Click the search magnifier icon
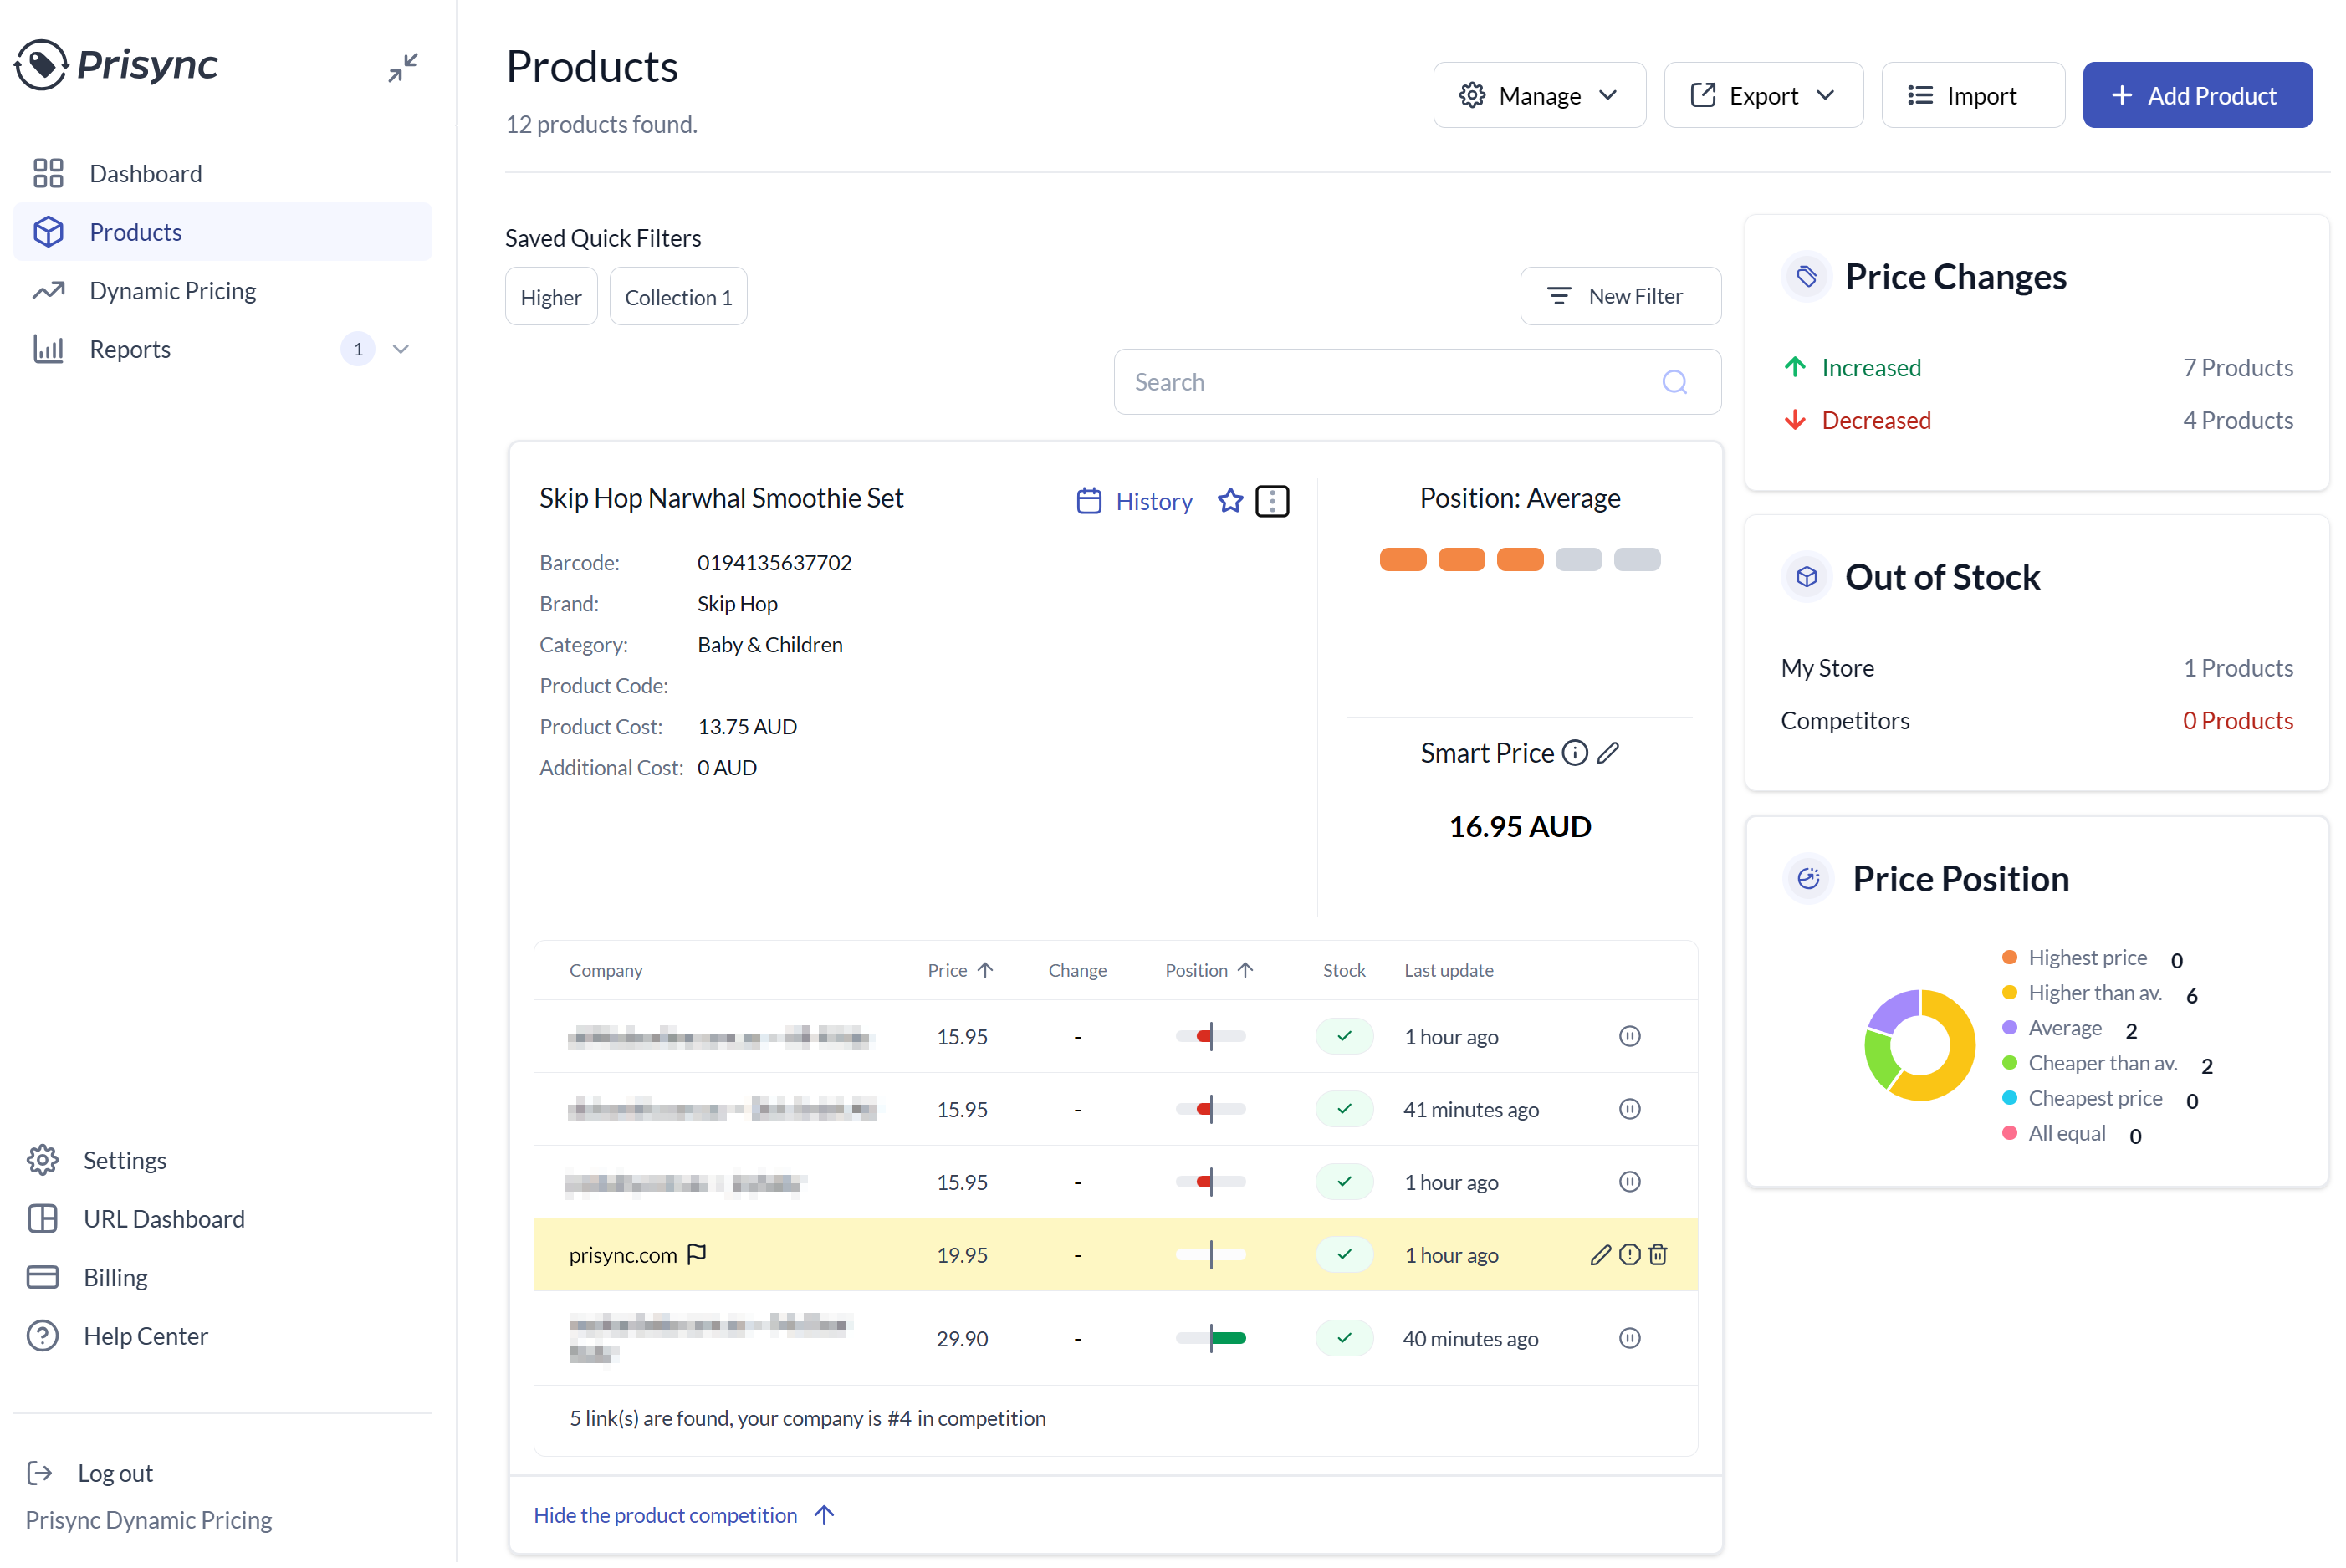Image resolution: width=2346 pixels, height=1568 pixels. coord(1675,382)
